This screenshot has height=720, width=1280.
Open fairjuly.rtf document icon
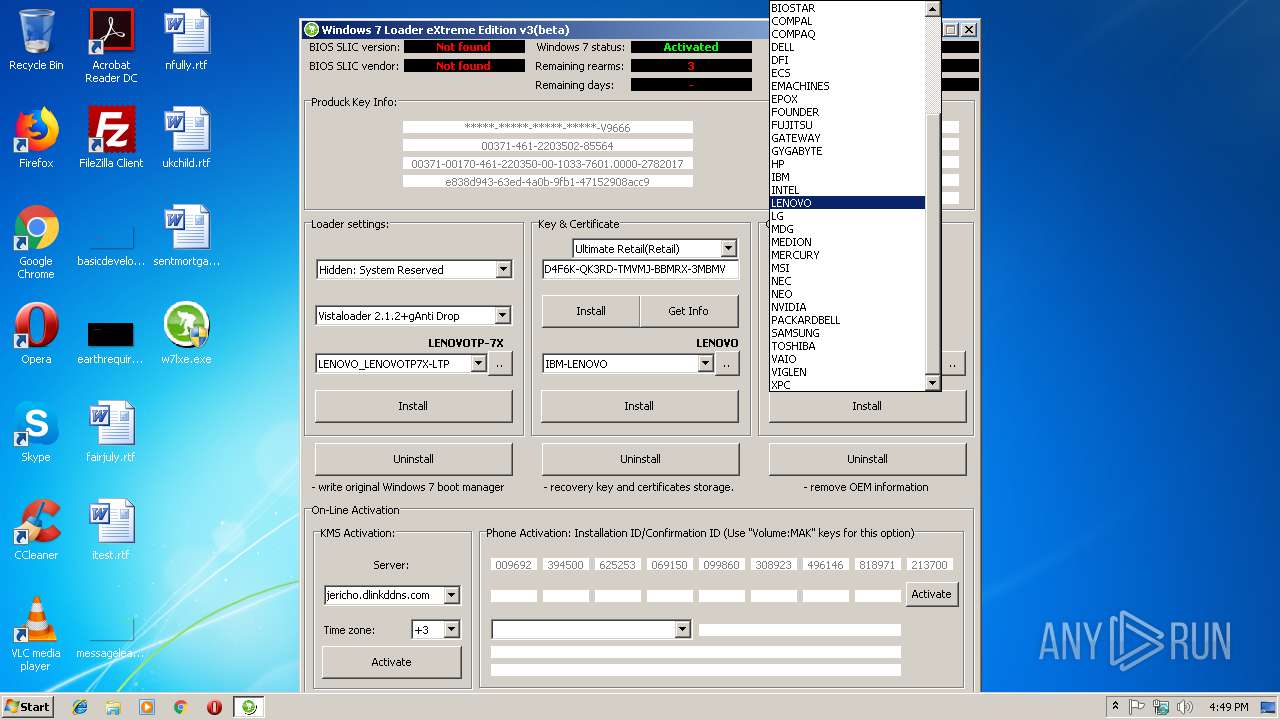click(111, 433)
